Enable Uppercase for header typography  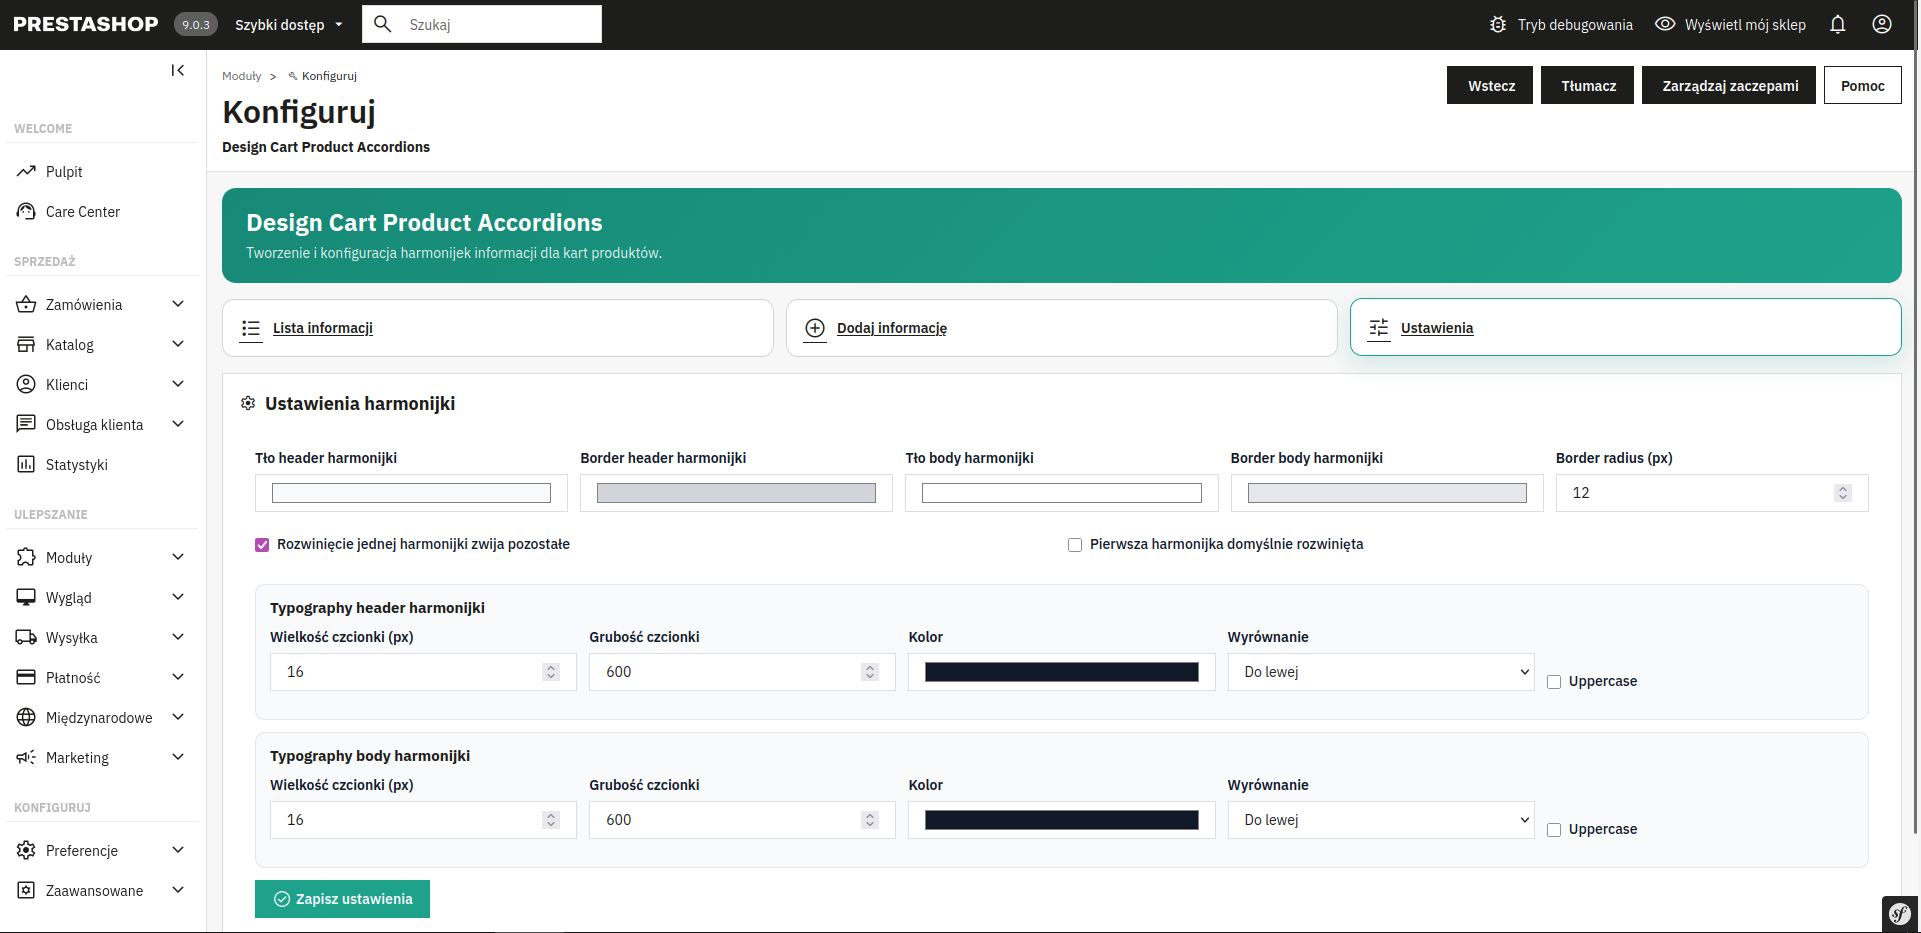tap(1554, 682)
